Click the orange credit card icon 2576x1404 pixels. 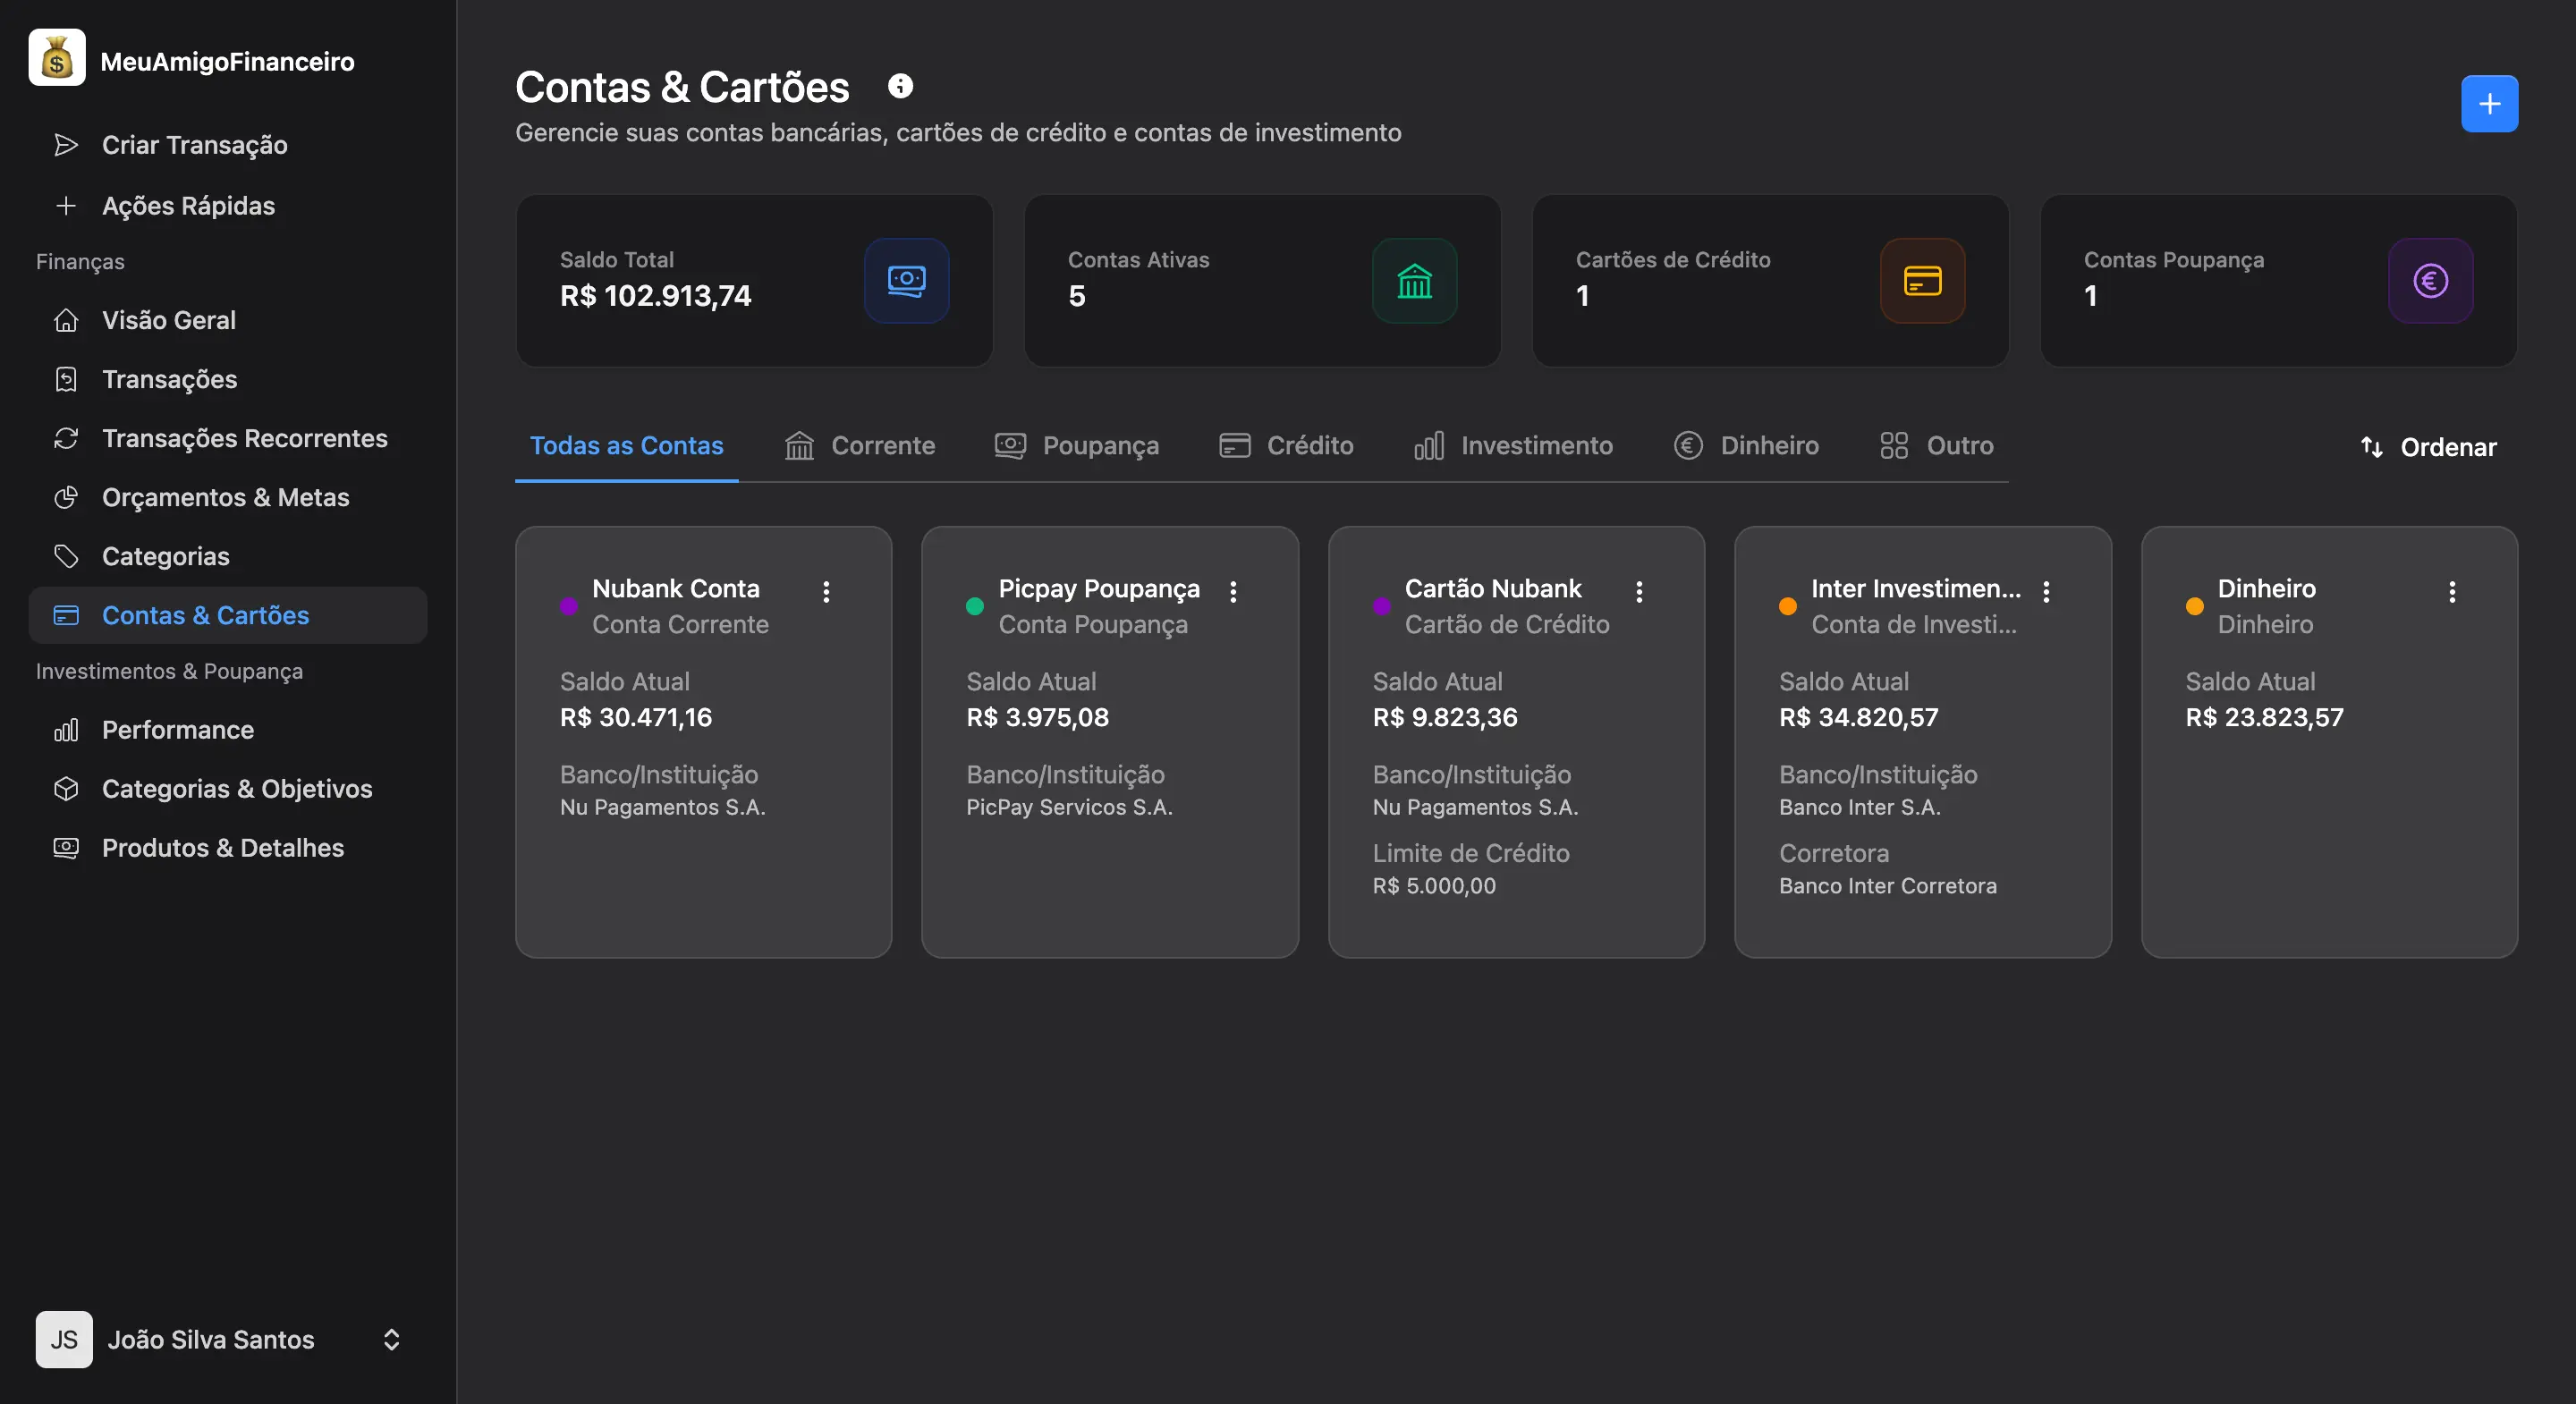click(x=1922, y=281)
